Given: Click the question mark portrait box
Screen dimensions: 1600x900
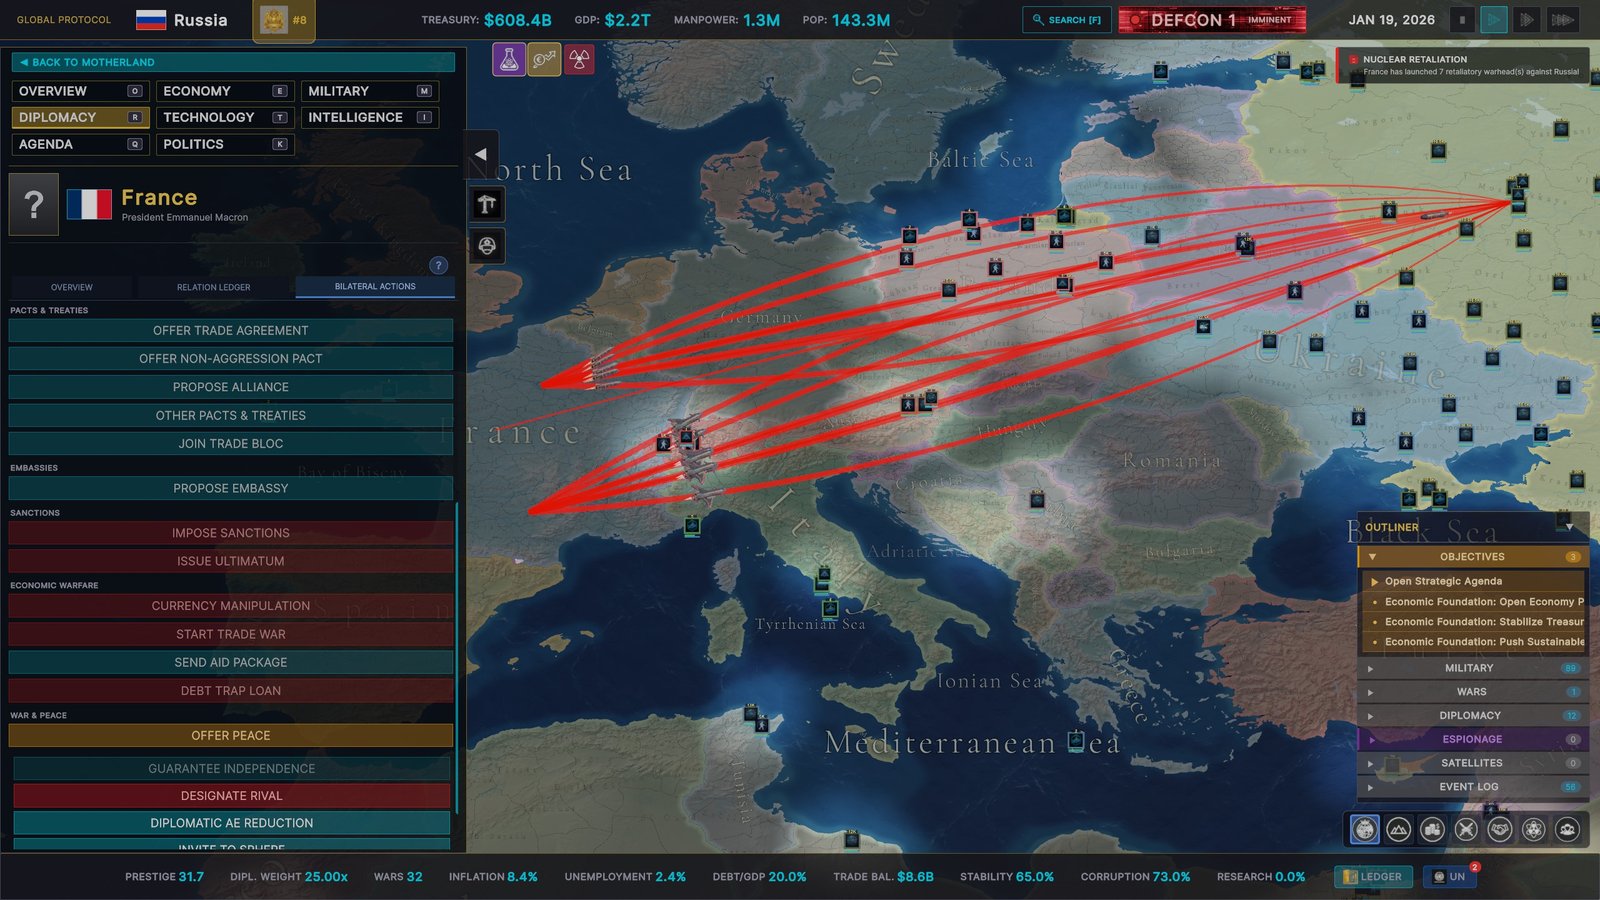Looking at the screenshot, I should [x=34, y=204].
